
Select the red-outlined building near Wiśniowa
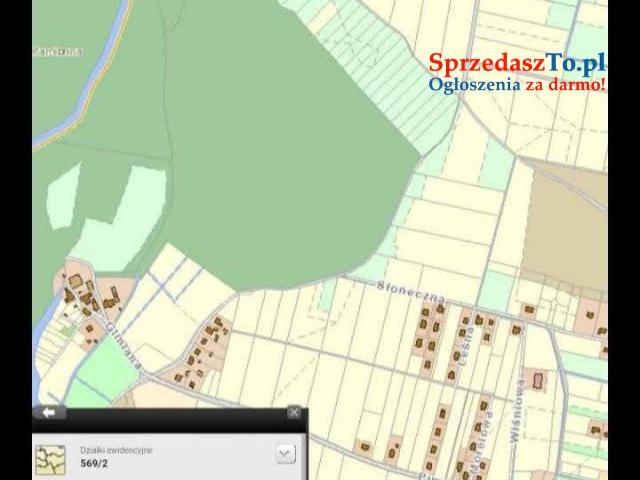point(539,380)
